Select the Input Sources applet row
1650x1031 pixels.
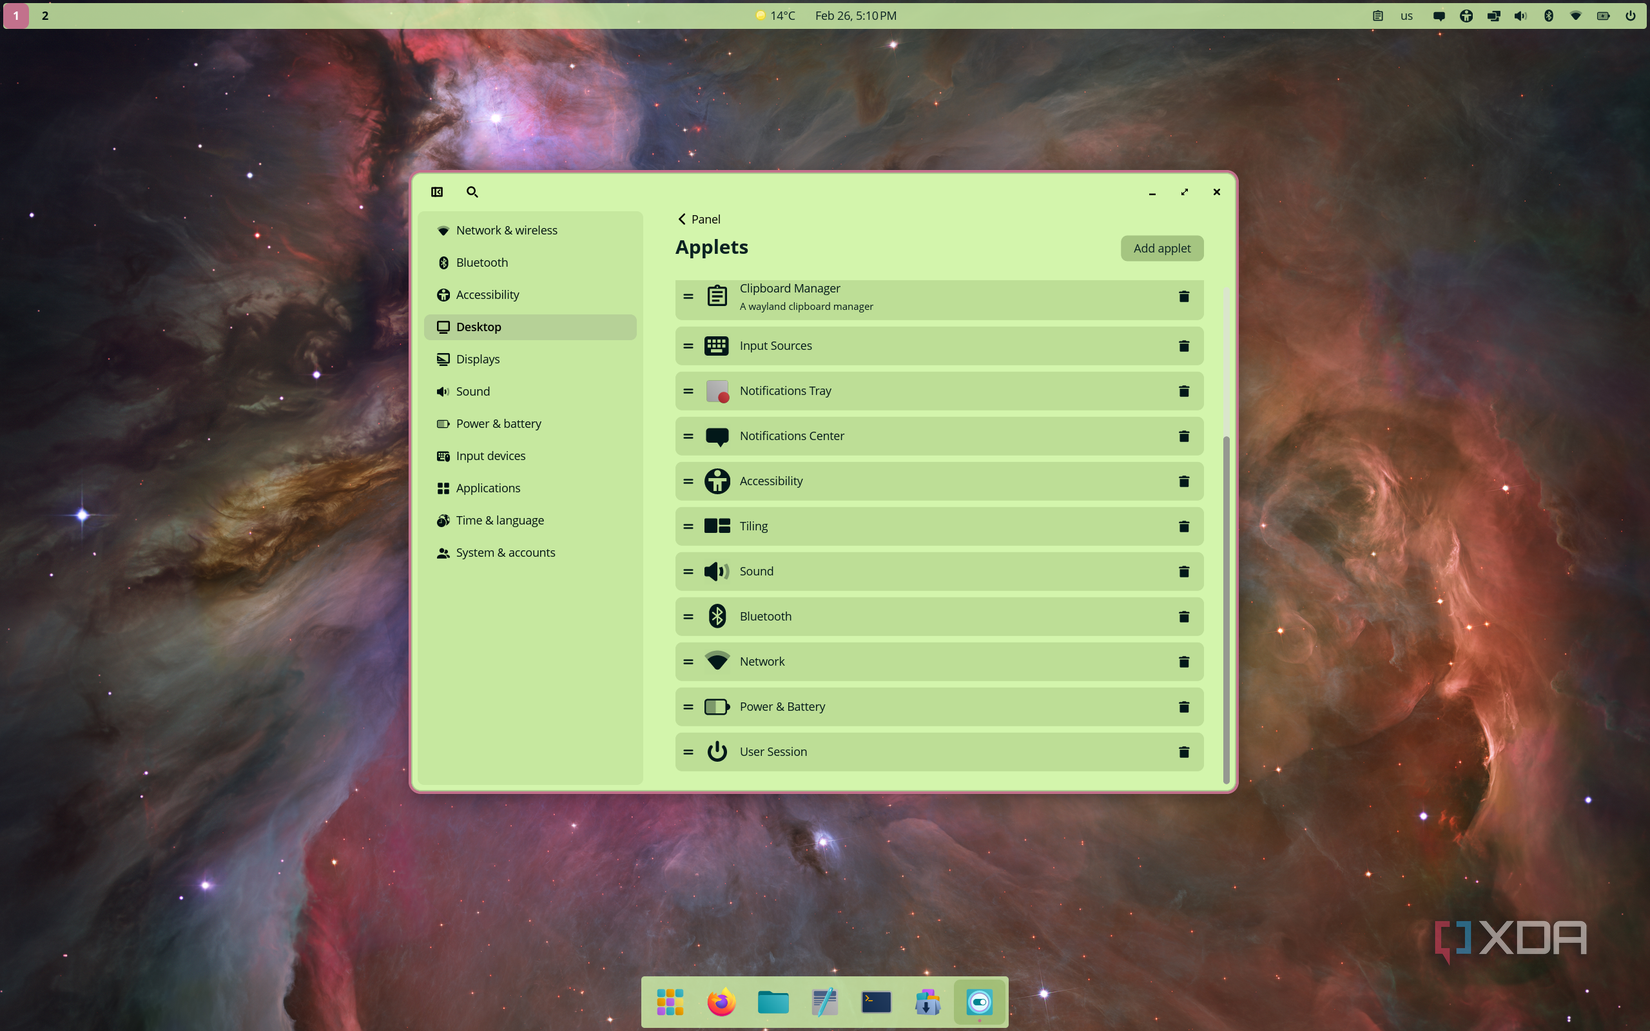click(939, 346)
